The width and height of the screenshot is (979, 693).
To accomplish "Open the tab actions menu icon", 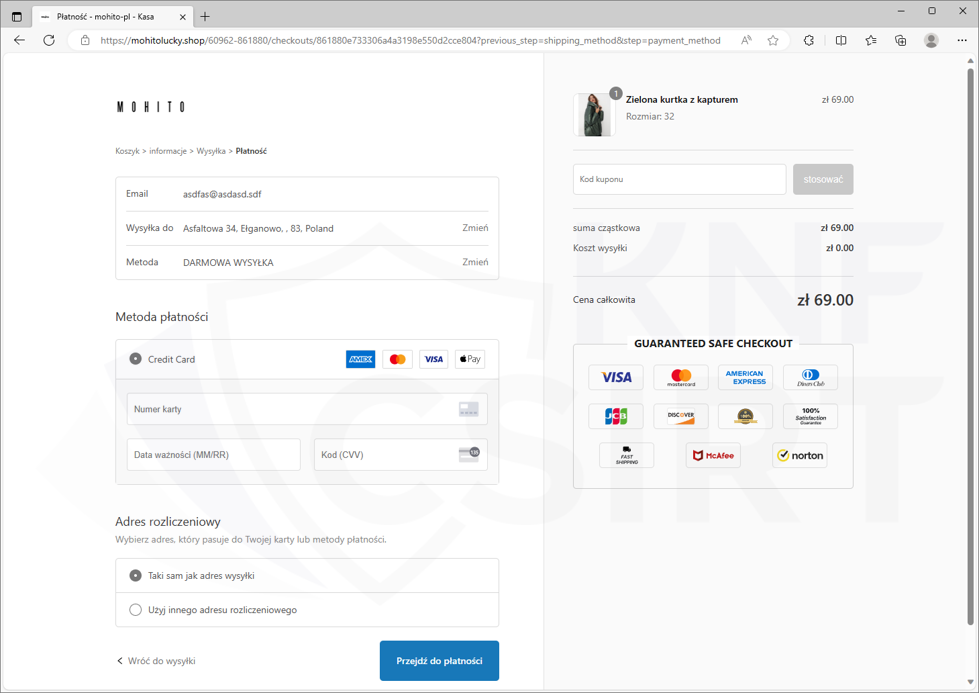I will tap(17, 17).
